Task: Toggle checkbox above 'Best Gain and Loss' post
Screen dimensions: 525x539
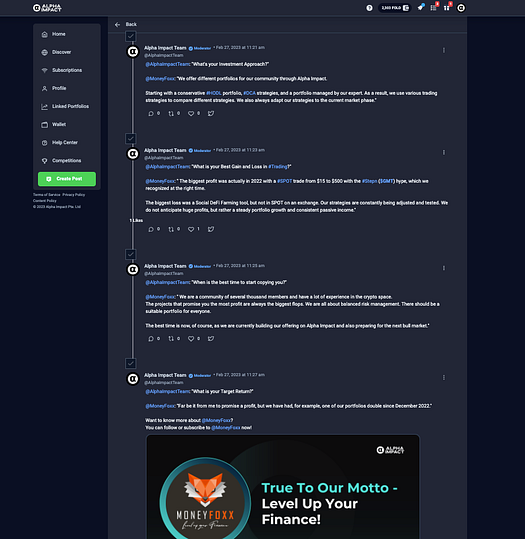Action: click(x=130, y=139)
